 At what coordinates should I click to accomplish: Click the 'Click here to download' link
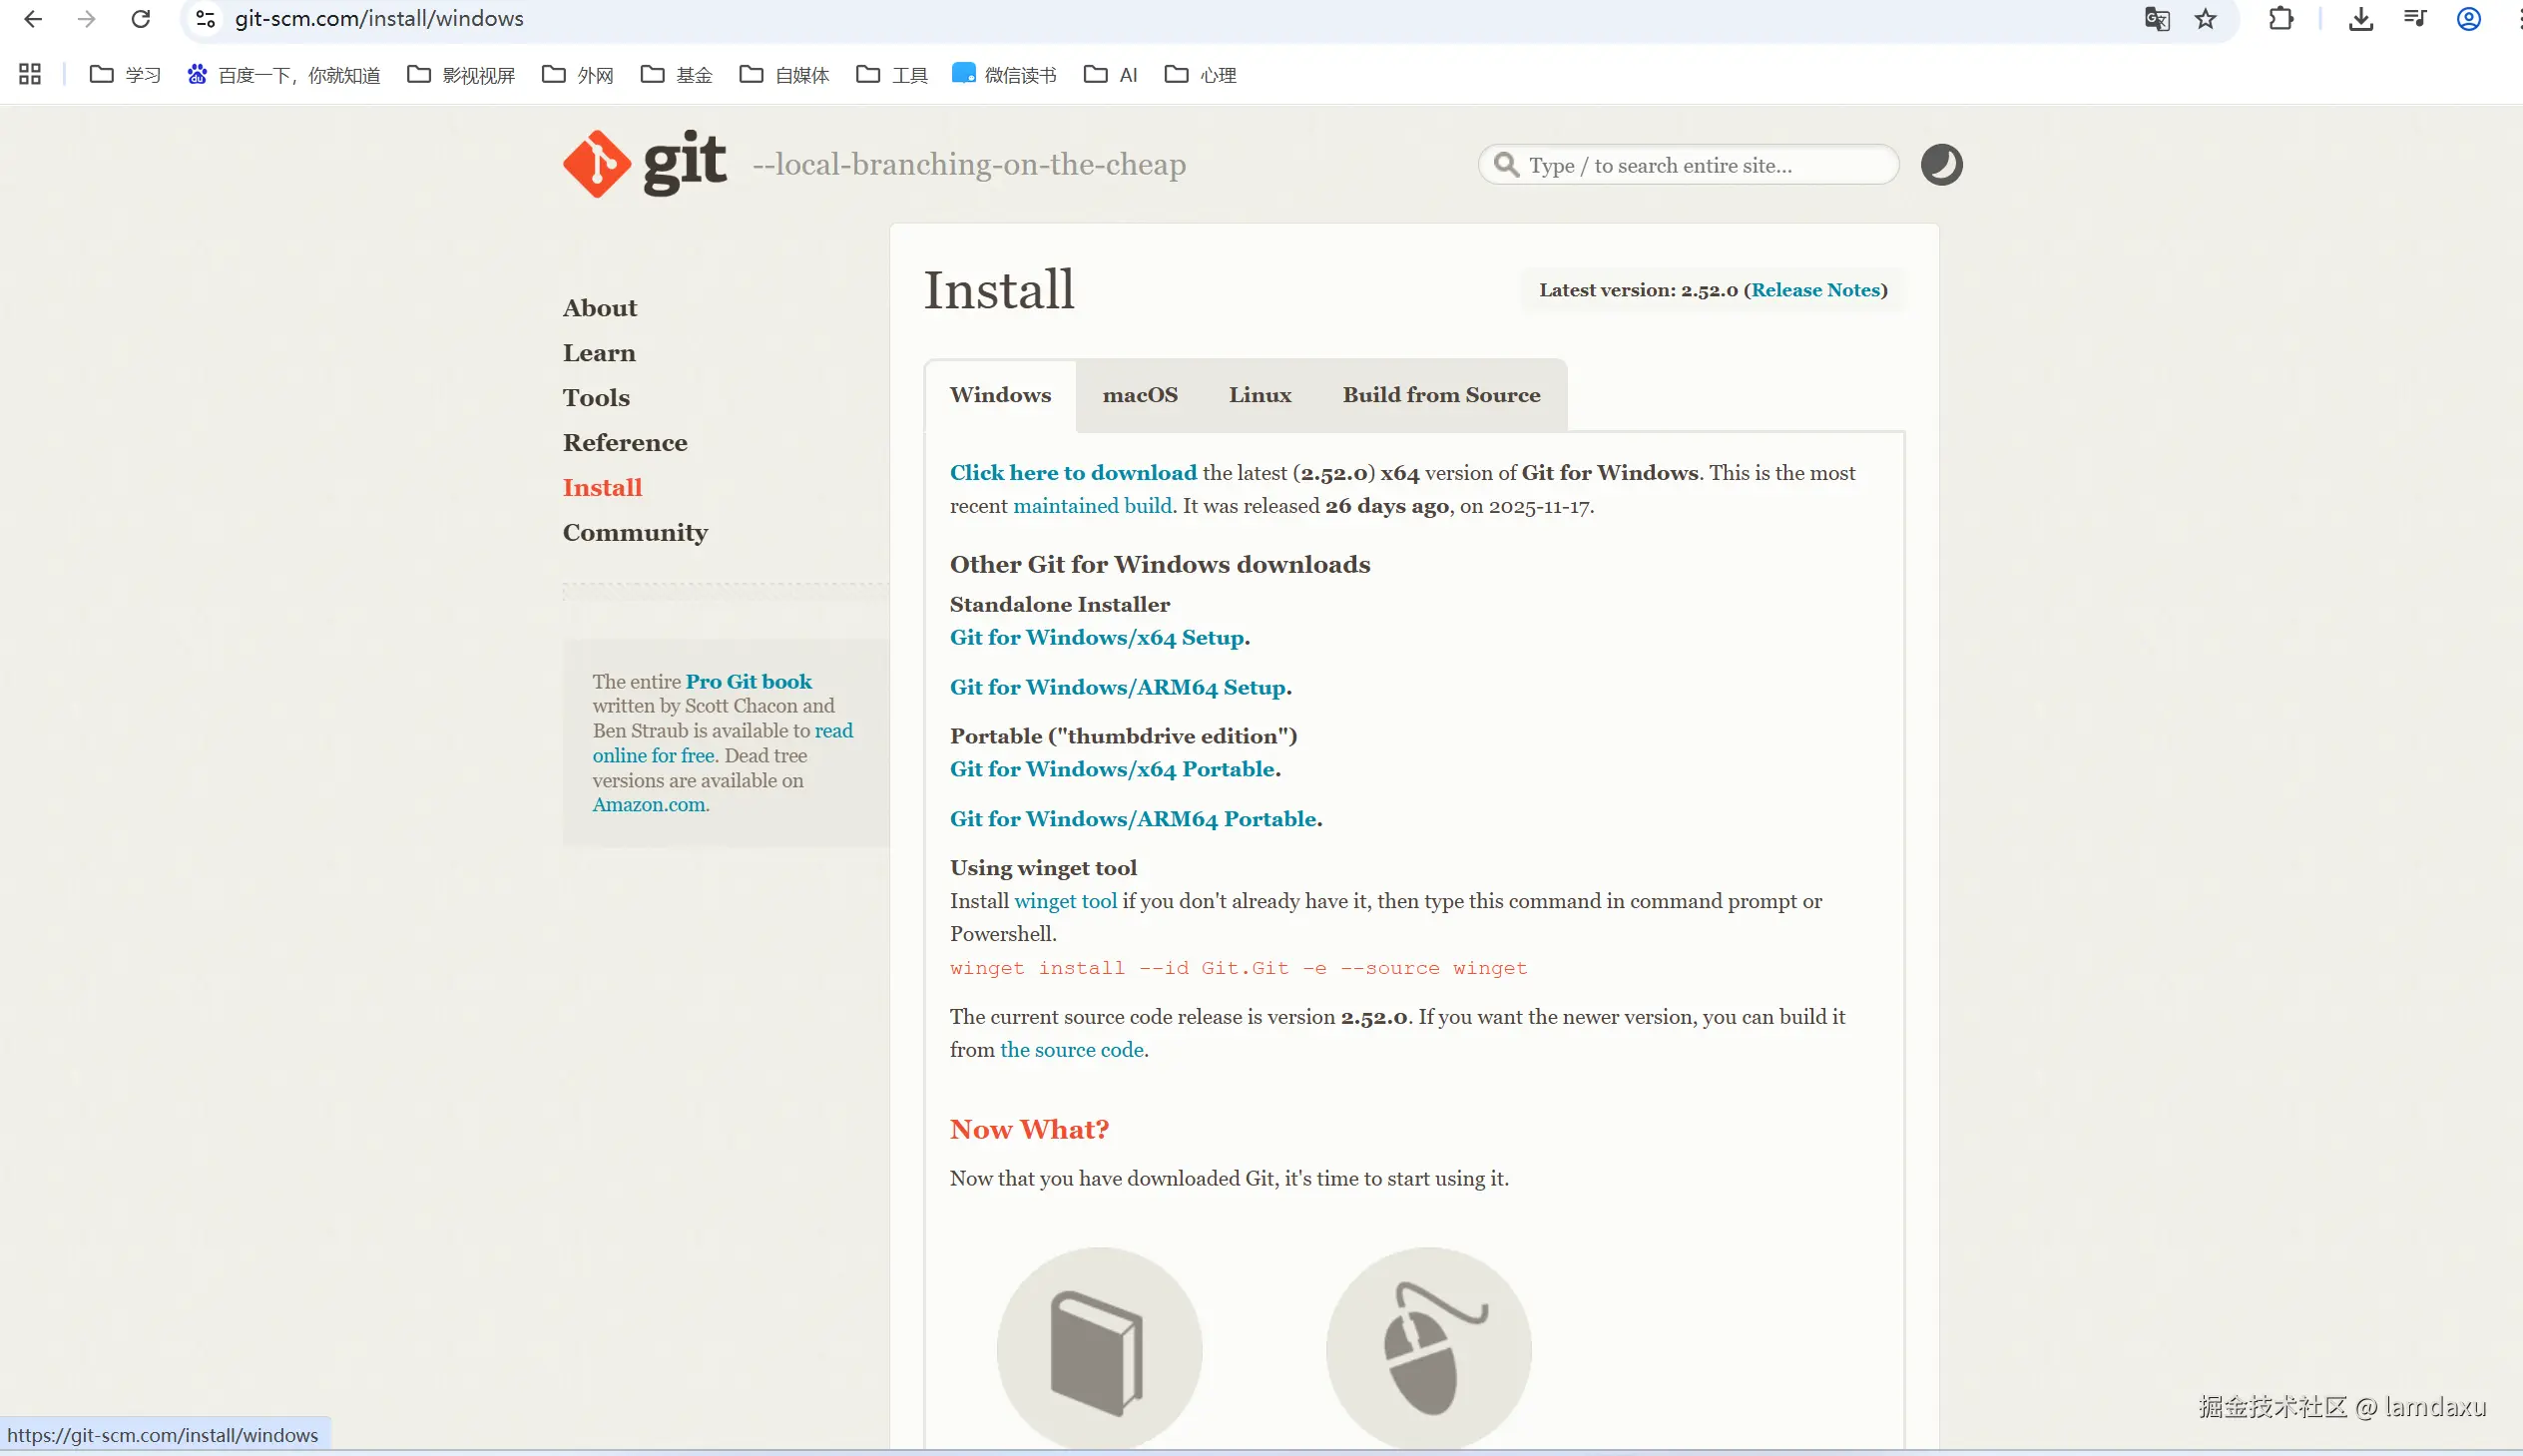click(x=1073, y=473)
